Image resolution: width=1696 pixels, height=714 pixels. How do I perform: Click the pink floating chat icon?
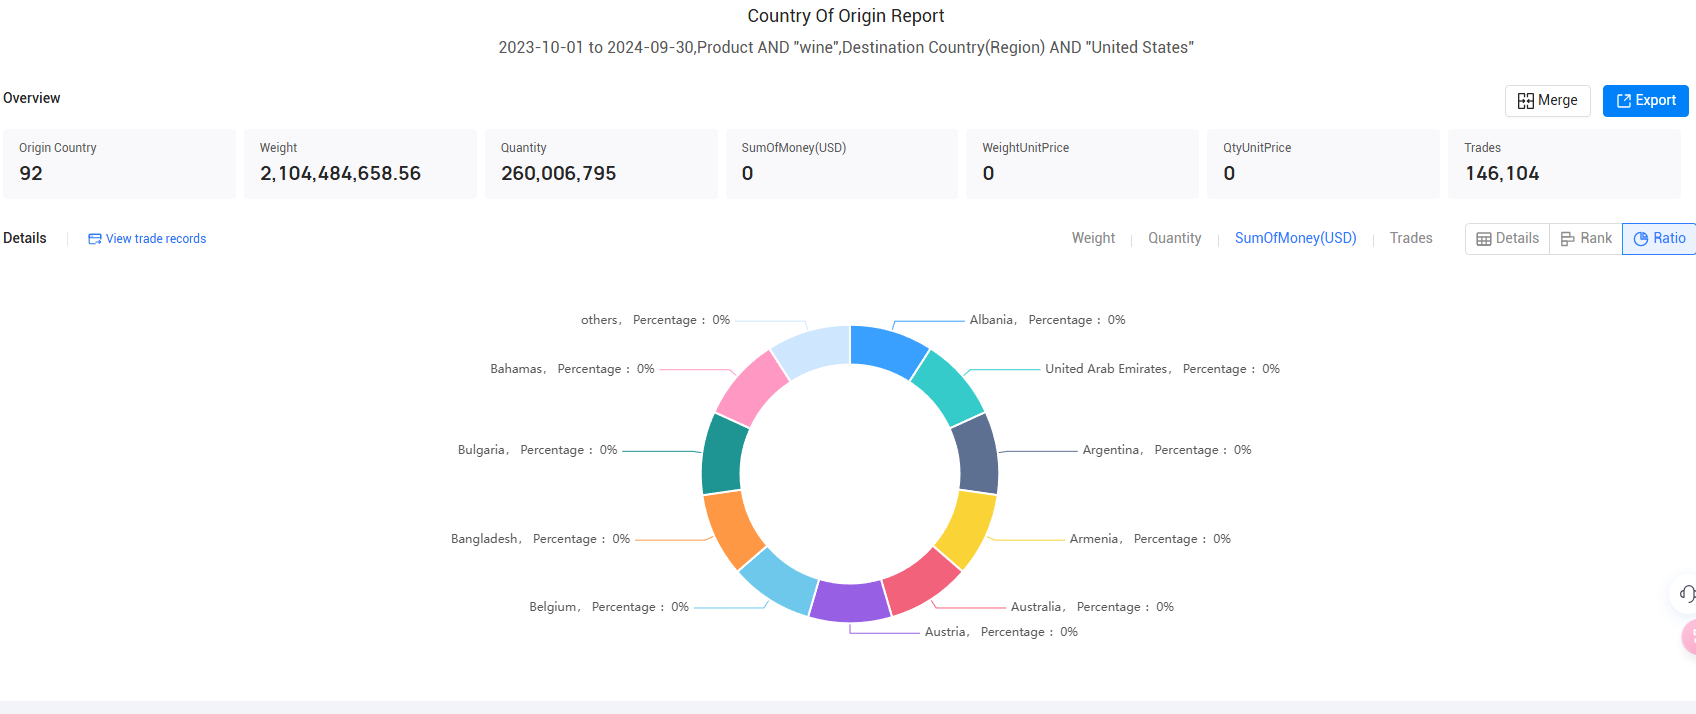1690,637
